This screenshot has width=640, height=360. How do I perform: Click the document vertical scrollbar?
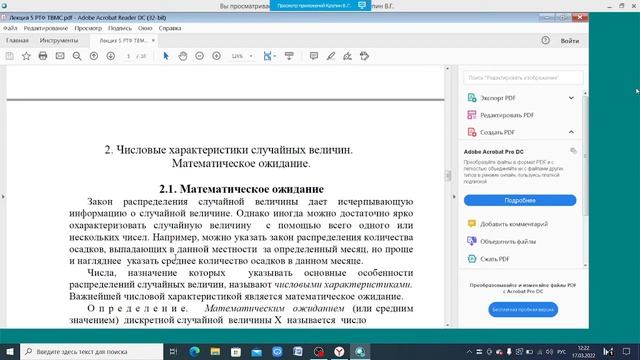tap(447, 176)
